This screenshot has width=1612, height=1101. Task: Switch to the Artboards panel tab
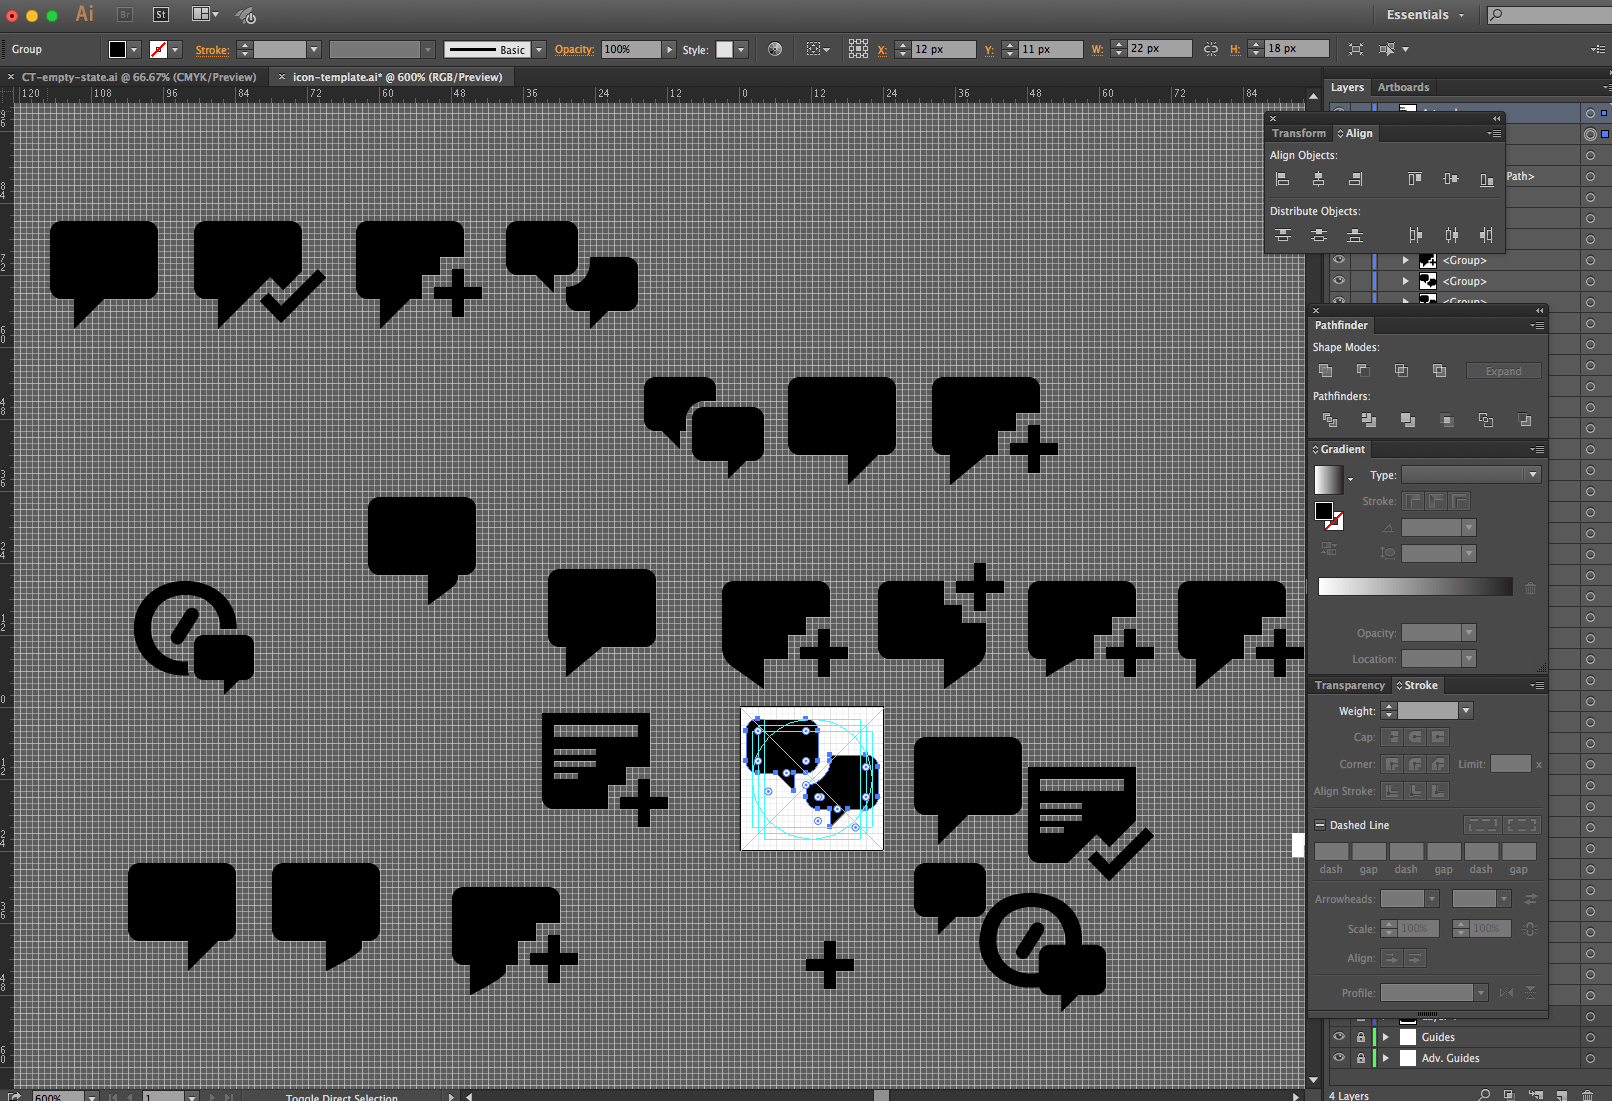pos(1403,87)
